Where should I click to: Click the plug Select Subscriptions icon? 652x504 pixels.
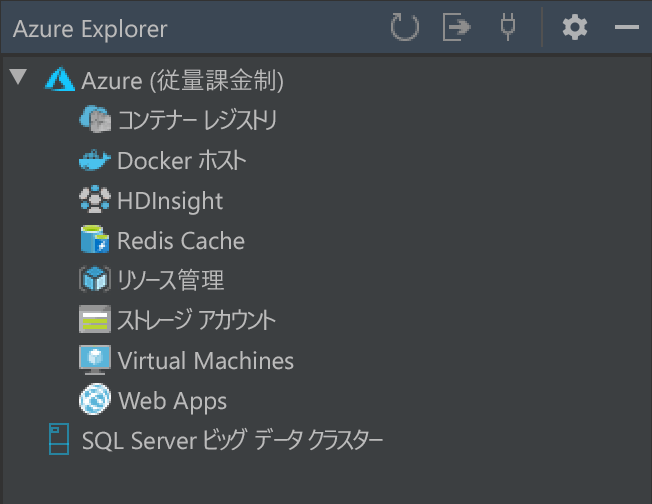click(x=508, y=27)
